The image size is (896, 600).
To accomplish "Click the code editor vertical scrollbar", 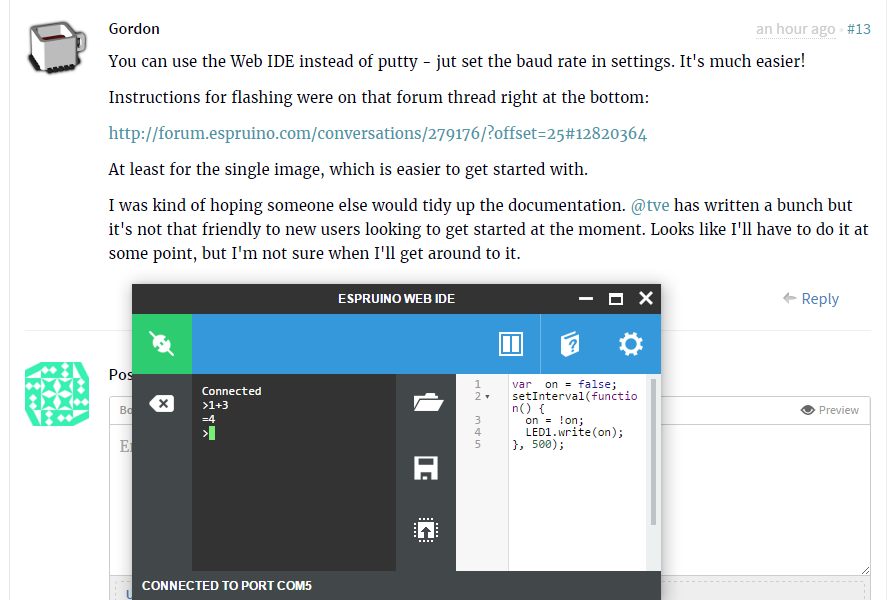I will (653, 451).
